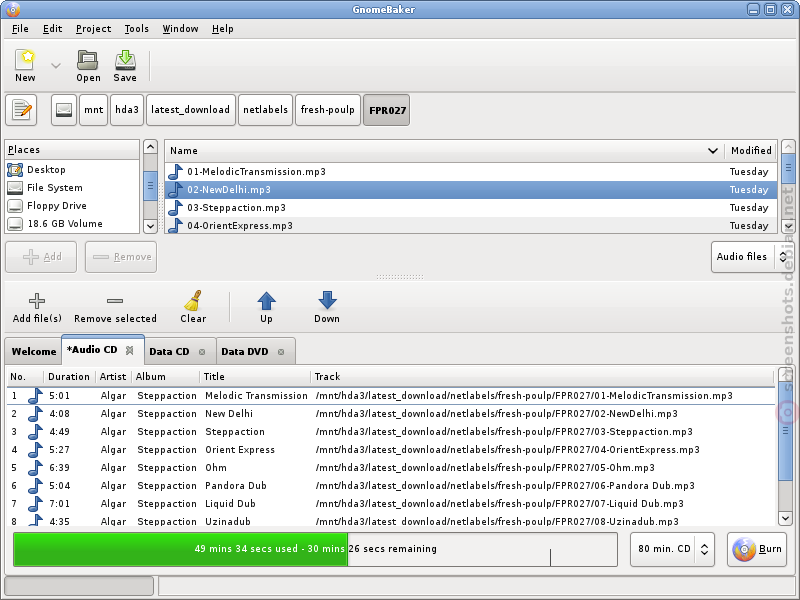Open the 80 min. CD size dropdown

[x=672, y=549]
